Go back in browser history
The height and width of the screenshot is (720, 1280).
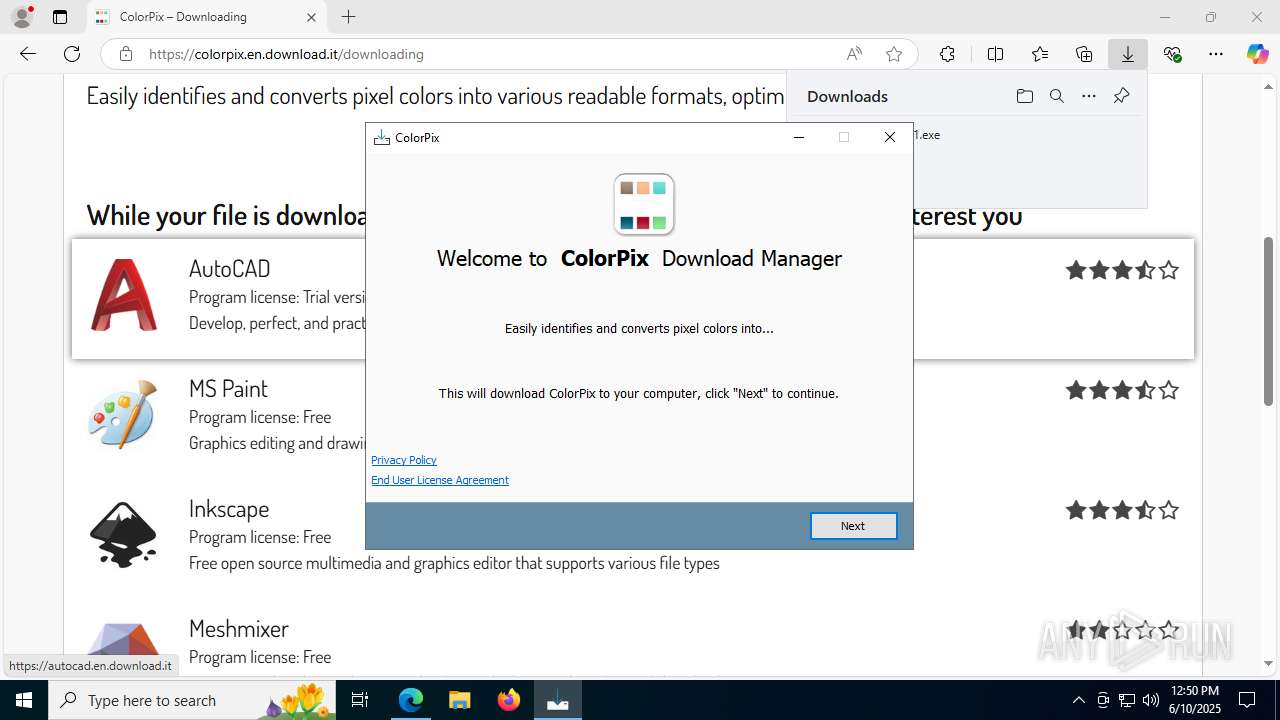point(28,54)
